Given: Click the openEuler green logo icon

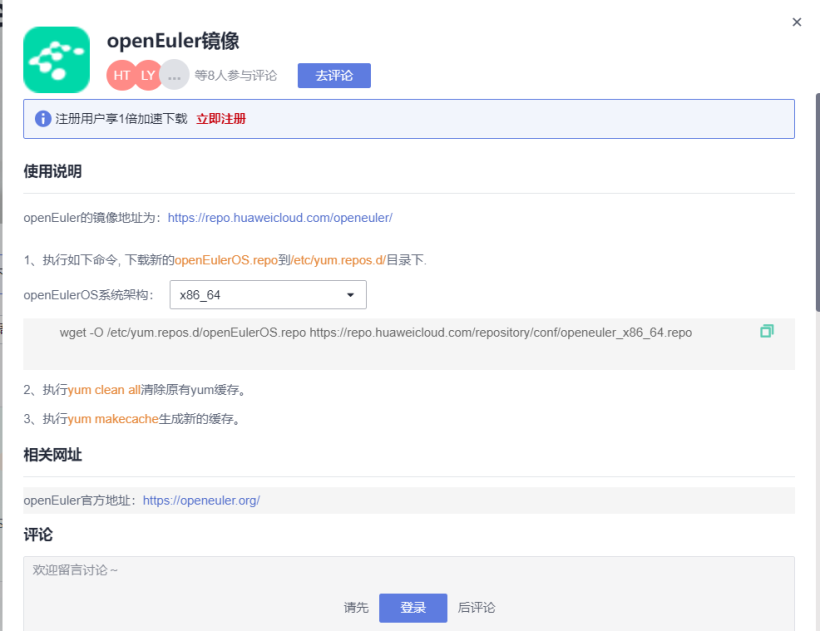Looking at the screenshot, I should pos(56,60).
